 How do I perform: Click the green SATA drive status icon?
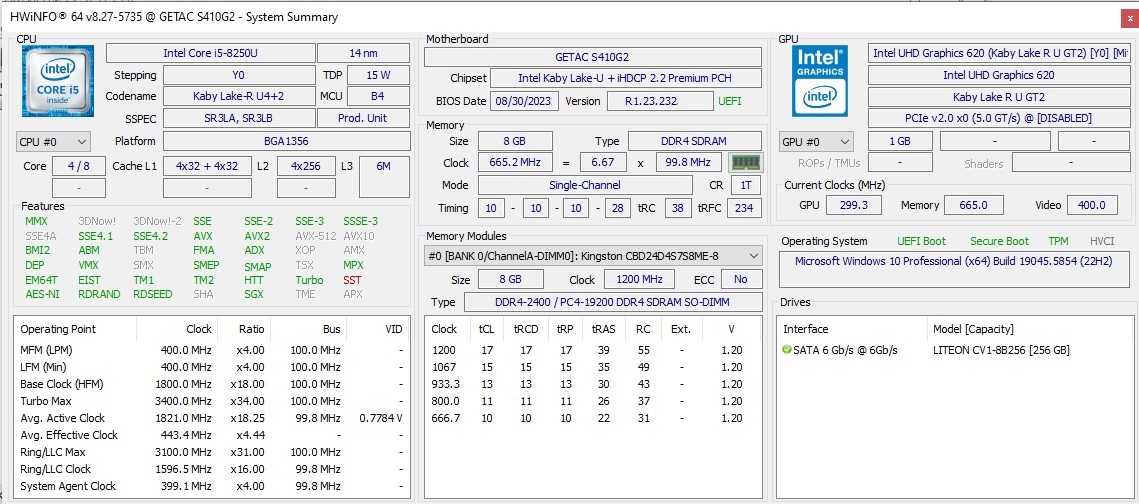point(787,350)
